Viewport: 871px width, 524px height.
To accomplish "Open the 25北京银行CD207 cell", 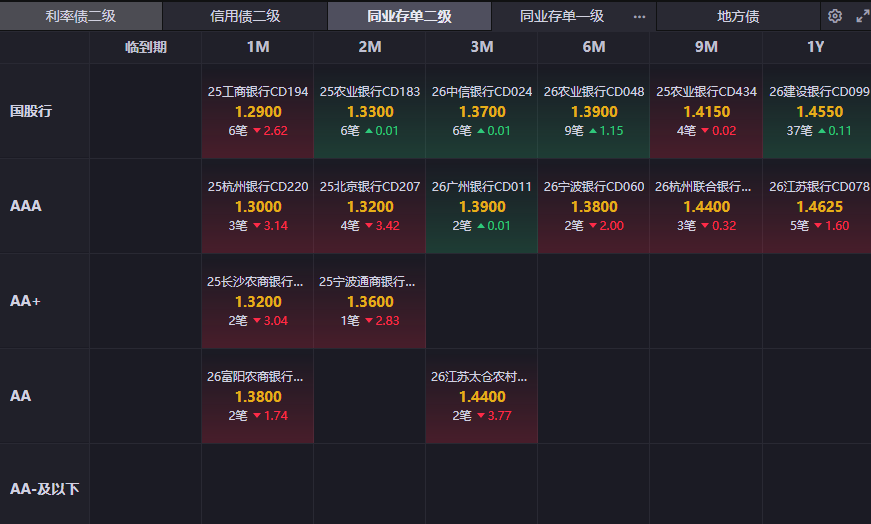I will coord(370,206).
